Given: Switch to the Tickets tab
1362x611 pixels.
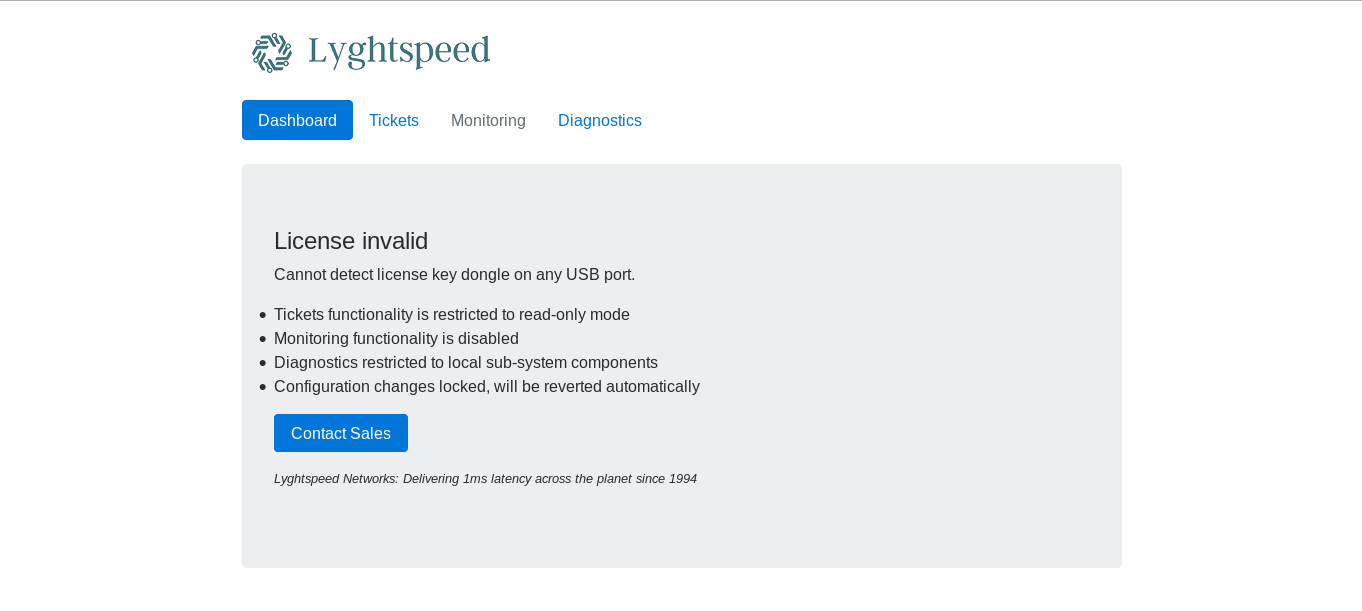Looking at the screenshot, I should click(394, 120).
